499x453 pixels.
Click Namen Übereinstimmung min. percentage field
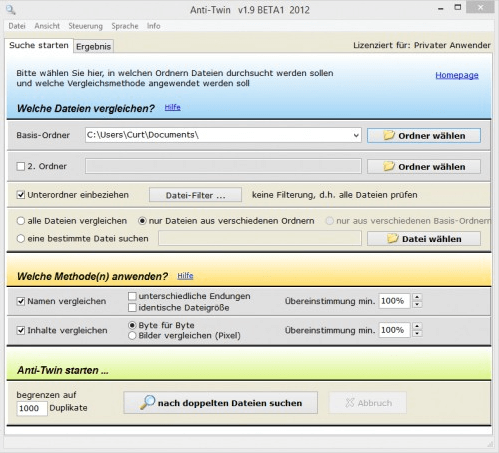click(394, 301)
